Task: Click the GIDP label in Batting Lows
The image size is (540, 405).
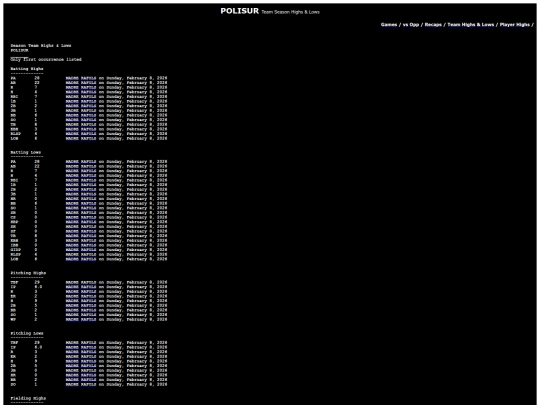Action: 15,250
